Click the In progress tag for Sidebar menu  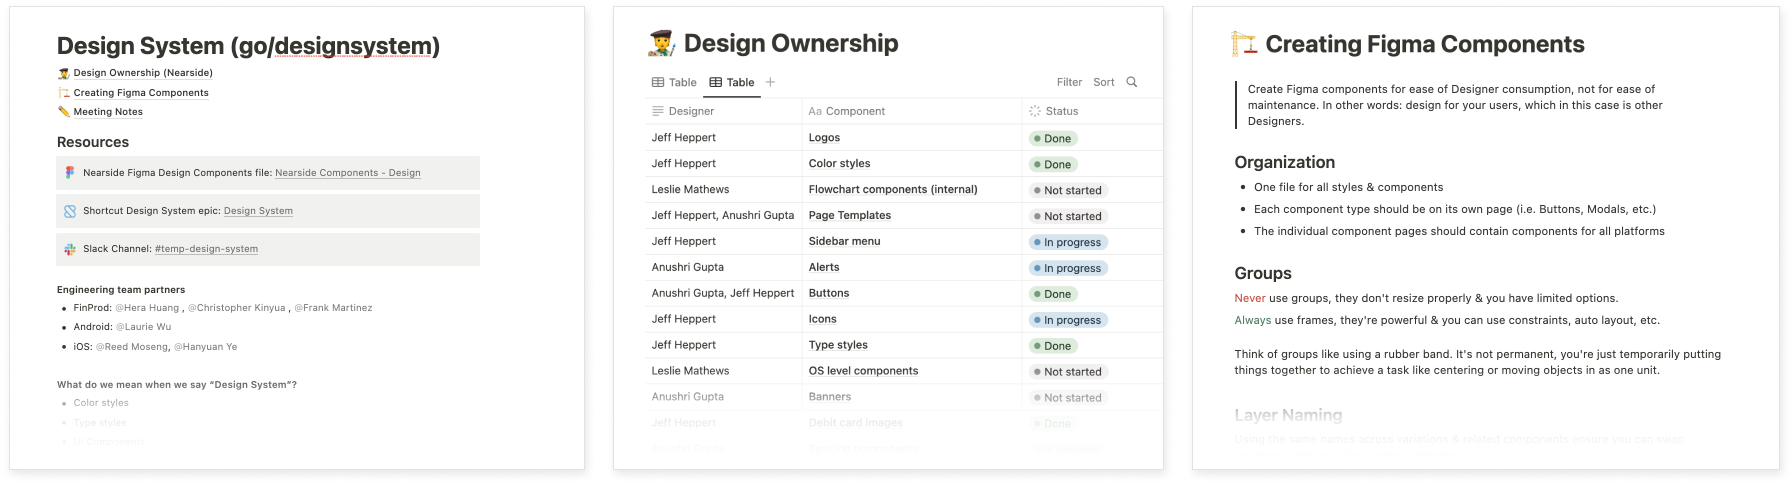click(1067, 242)
